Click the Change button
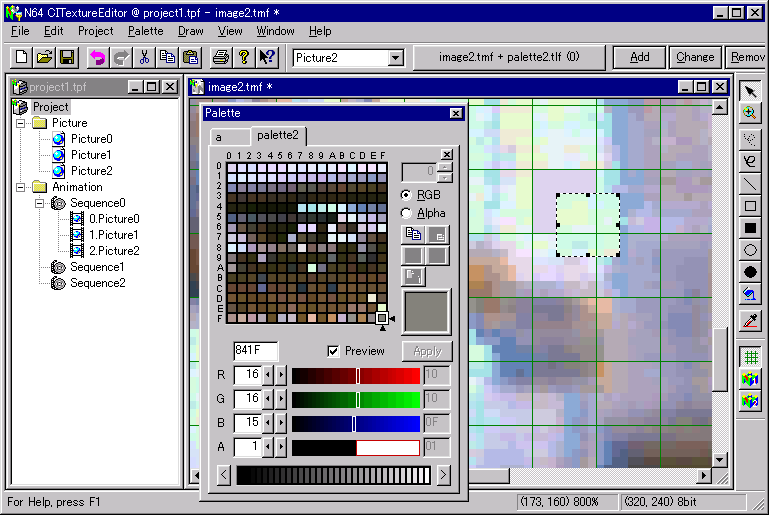The width and height of the screenshot is (769, 515). (694, 57)
